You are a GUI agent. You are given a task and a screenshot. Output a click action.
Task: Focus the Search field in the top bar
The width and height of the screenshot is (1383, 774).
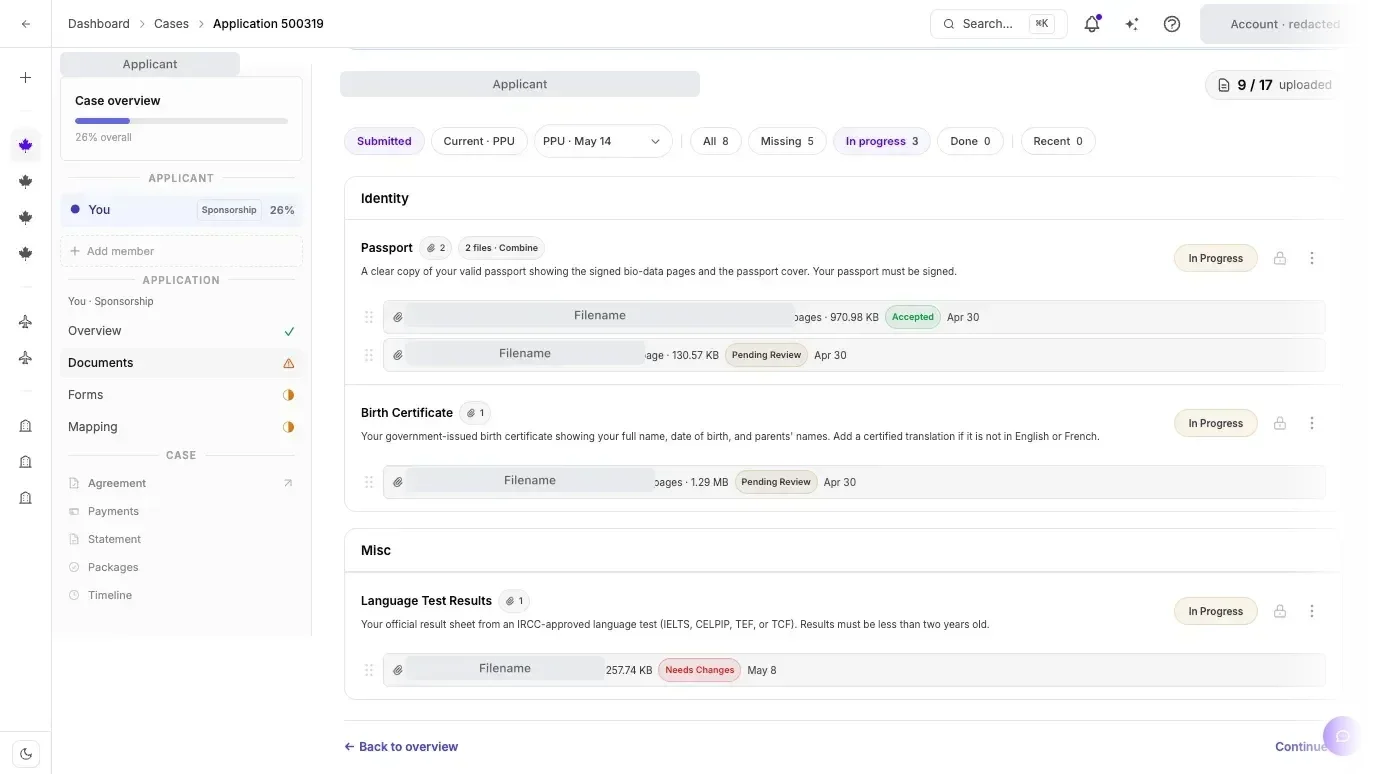pos(998,24)
